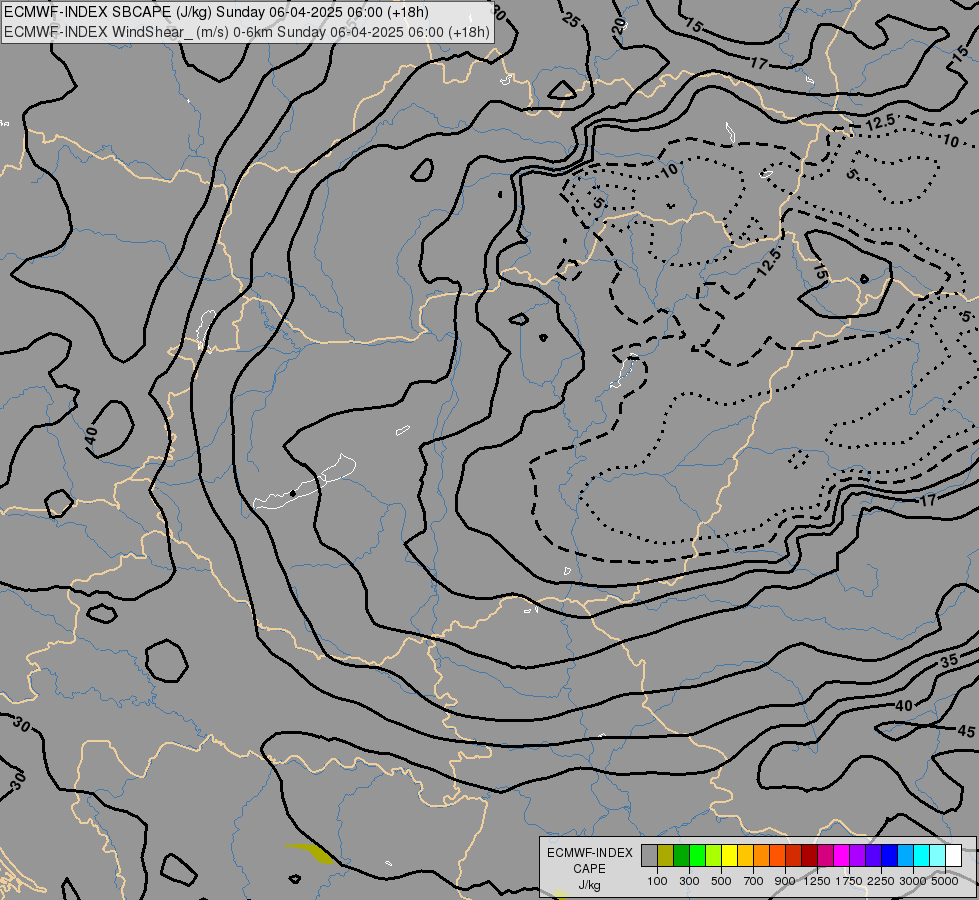The height and width of the screenshot is (900, 979).
Task: Click legend value "1250"
Action: [817, 881]
